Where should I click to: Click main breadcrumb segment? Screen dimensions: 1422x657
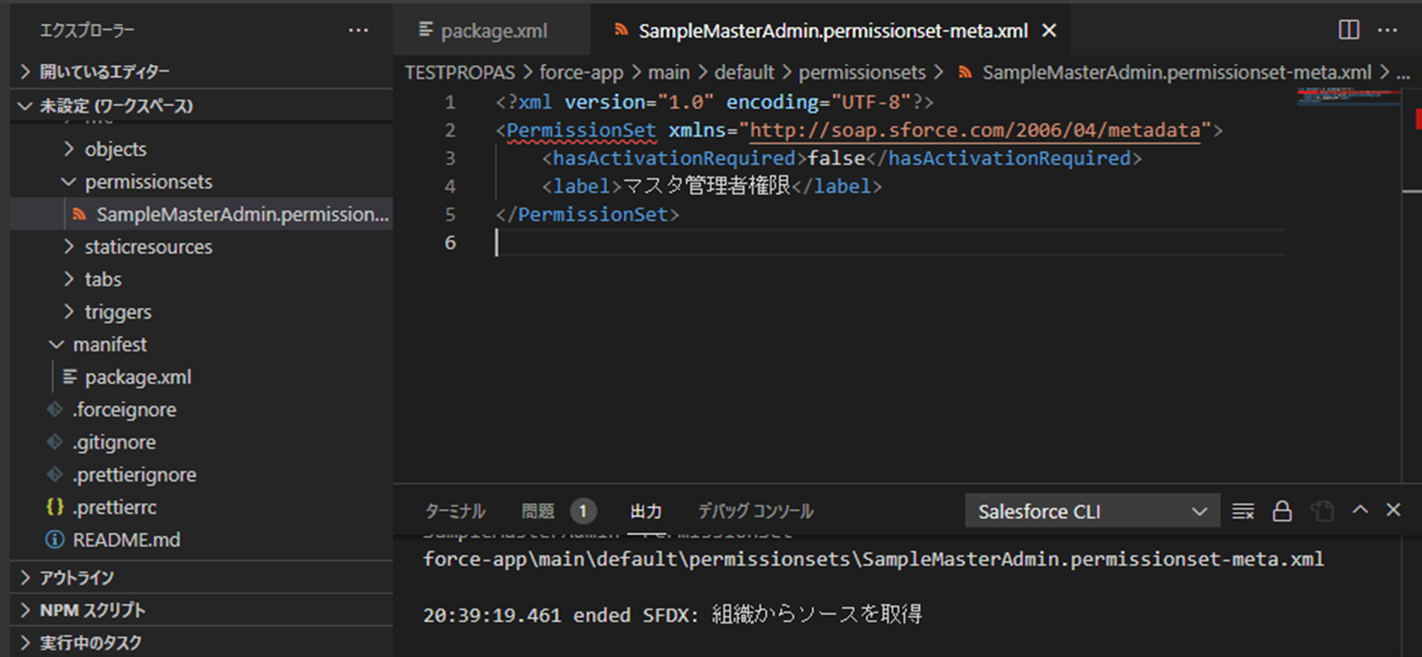pyautogui.click(x=668, y=72)
